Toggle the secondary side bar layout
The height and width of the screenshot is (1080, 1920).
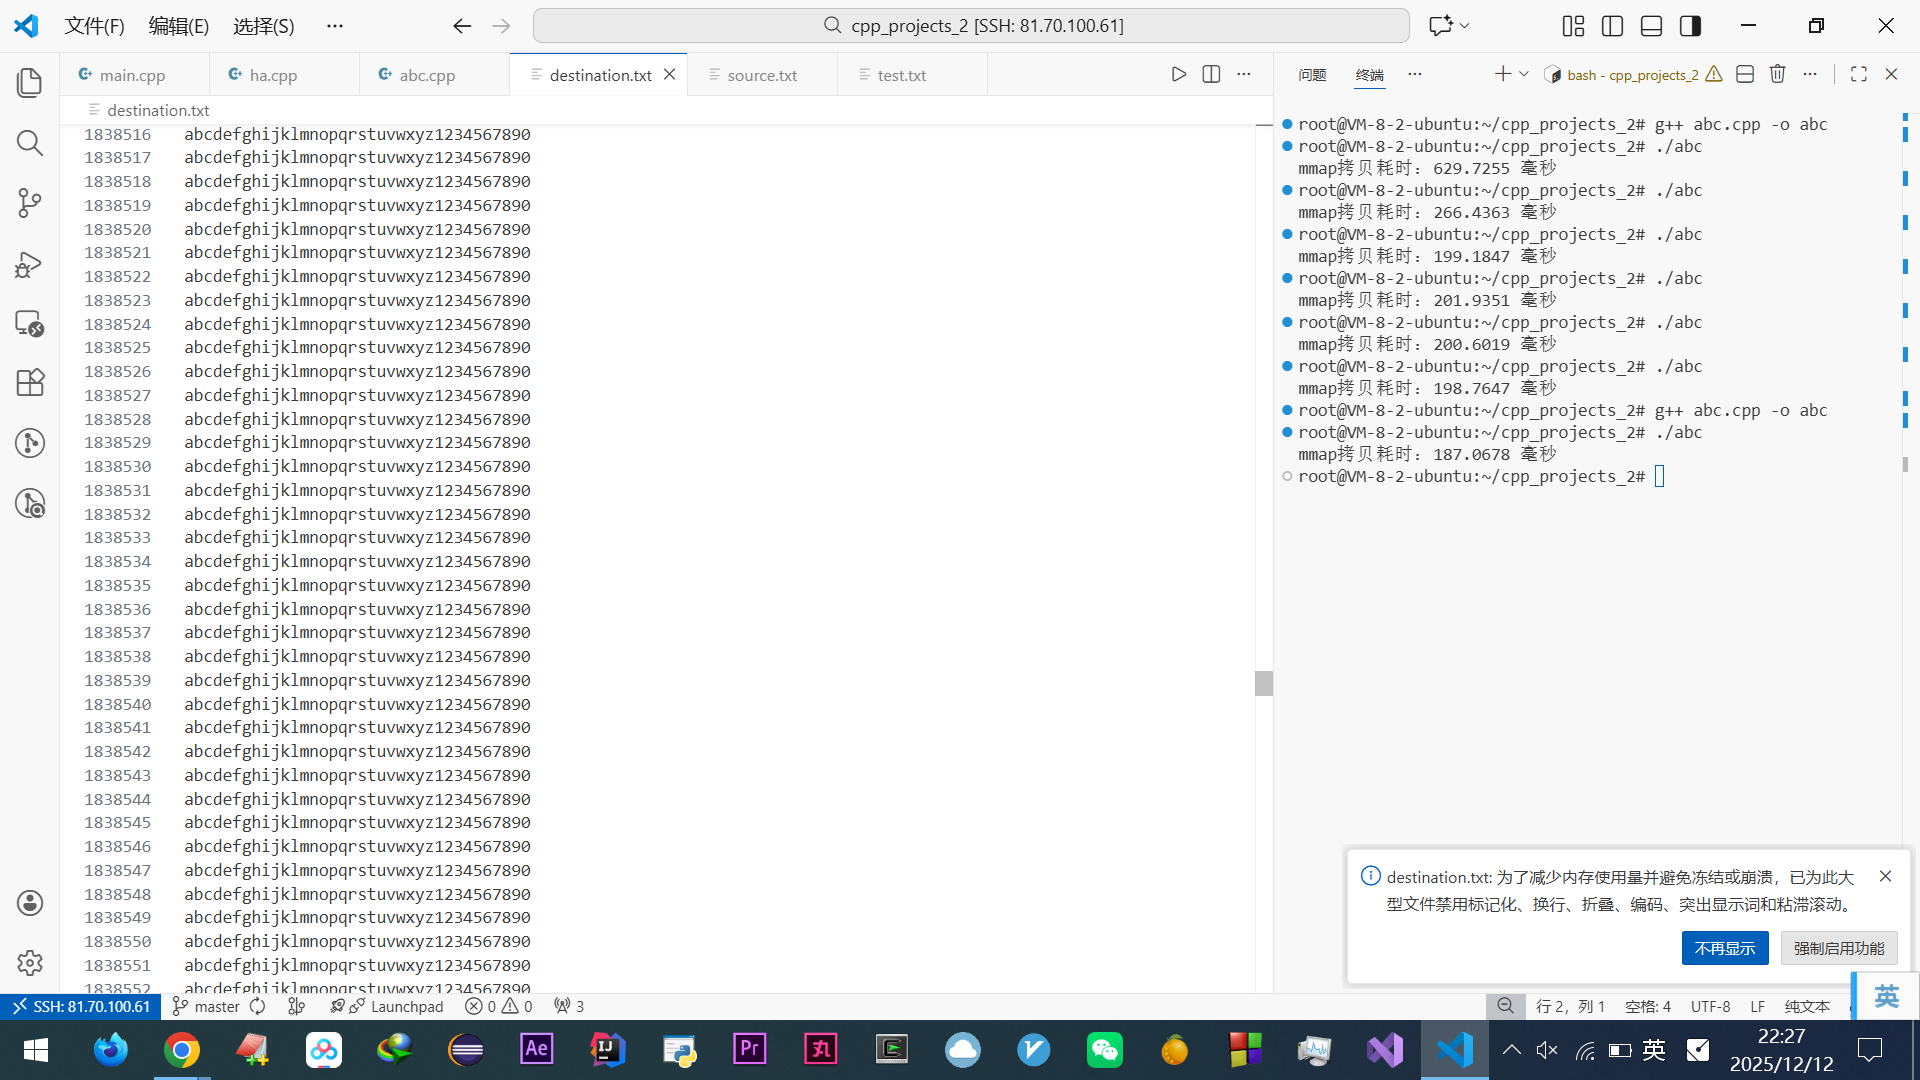pos(1690,26)
